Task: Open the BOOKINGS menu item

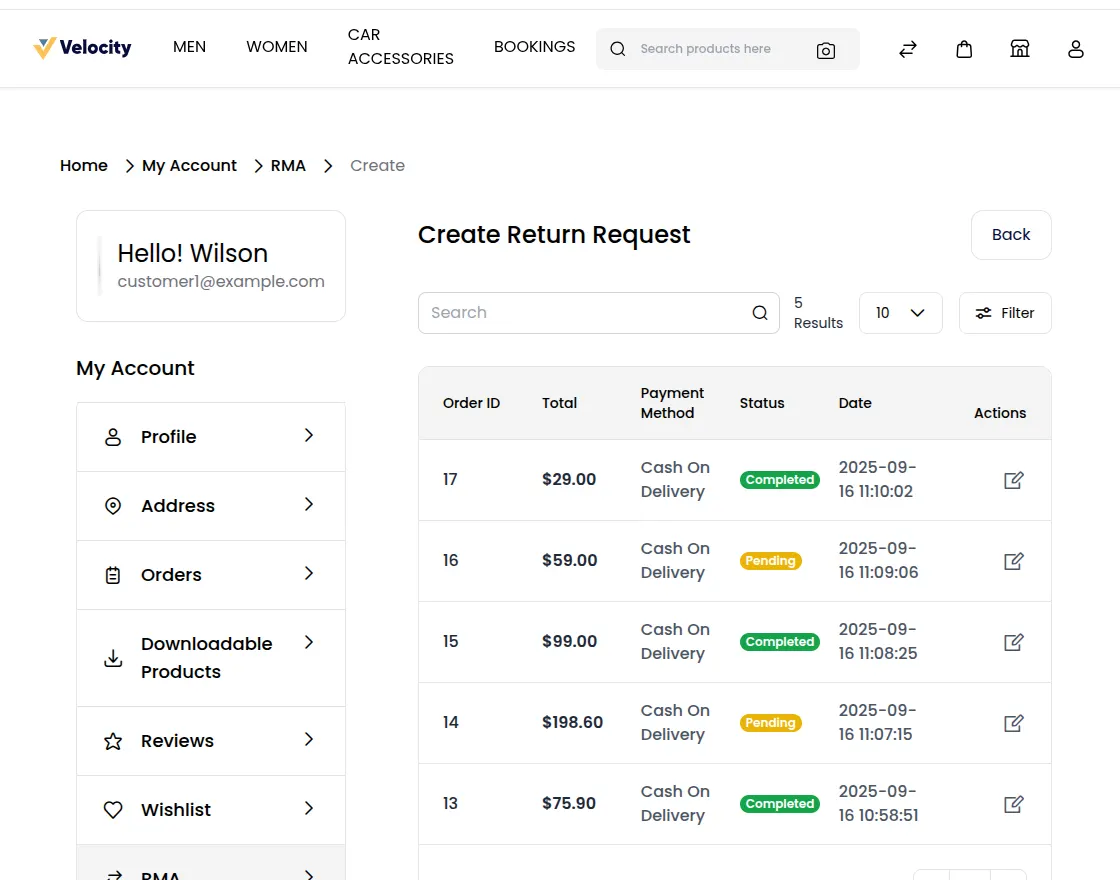Action: (534, 46)
